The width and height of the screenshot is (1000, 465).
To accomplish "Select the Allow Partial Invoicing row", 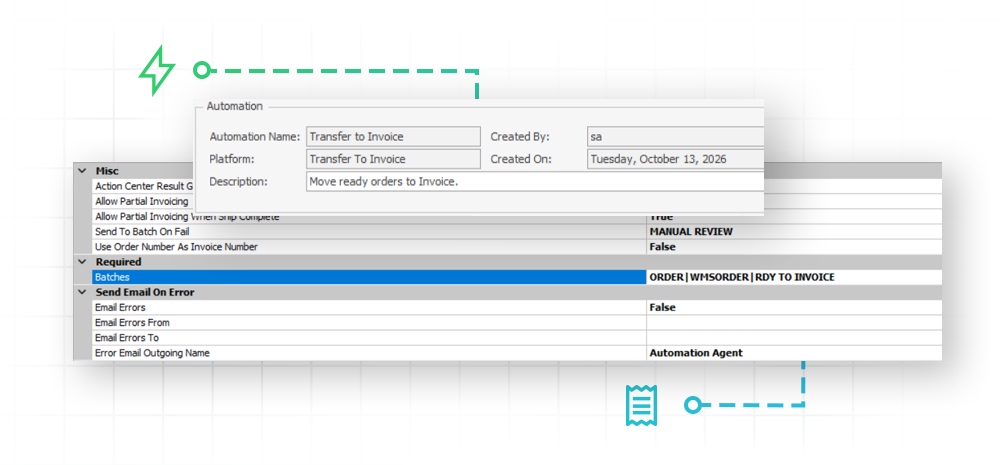I will click(x=143, y=202).
